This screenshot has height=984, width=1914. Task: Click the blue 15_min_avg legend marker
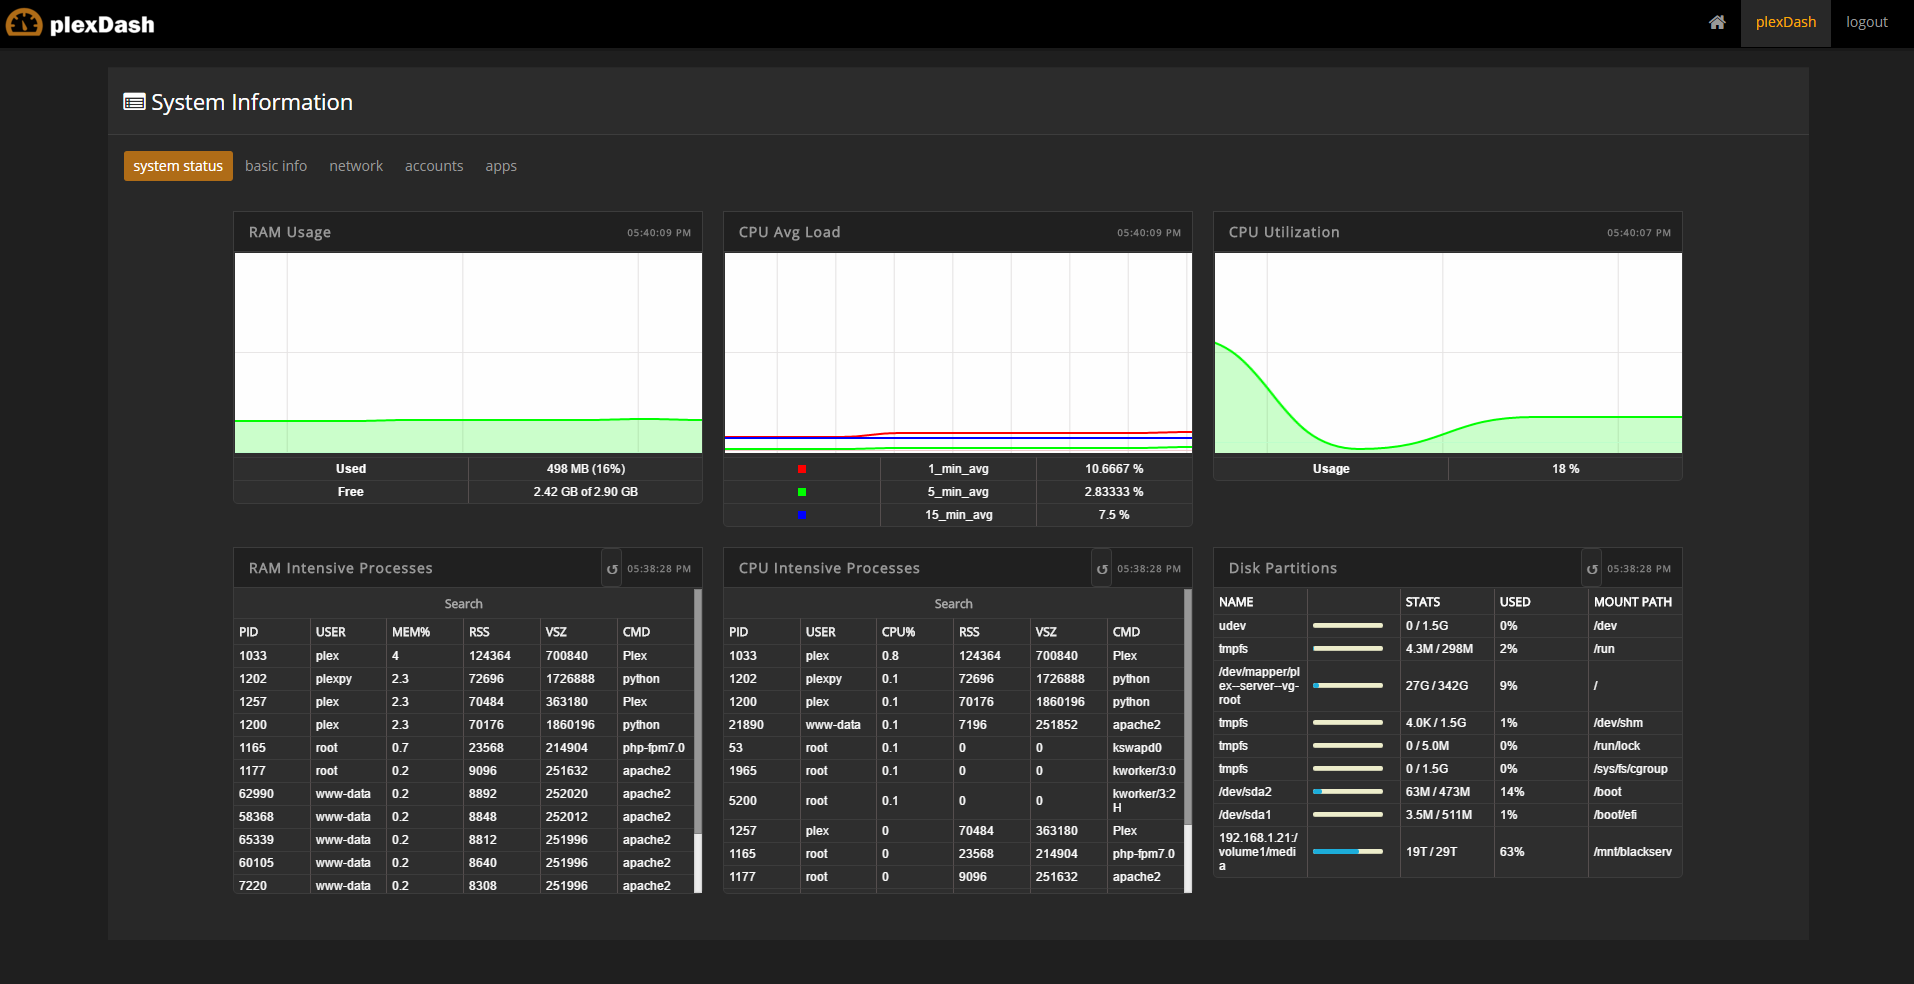click(800, 514)
